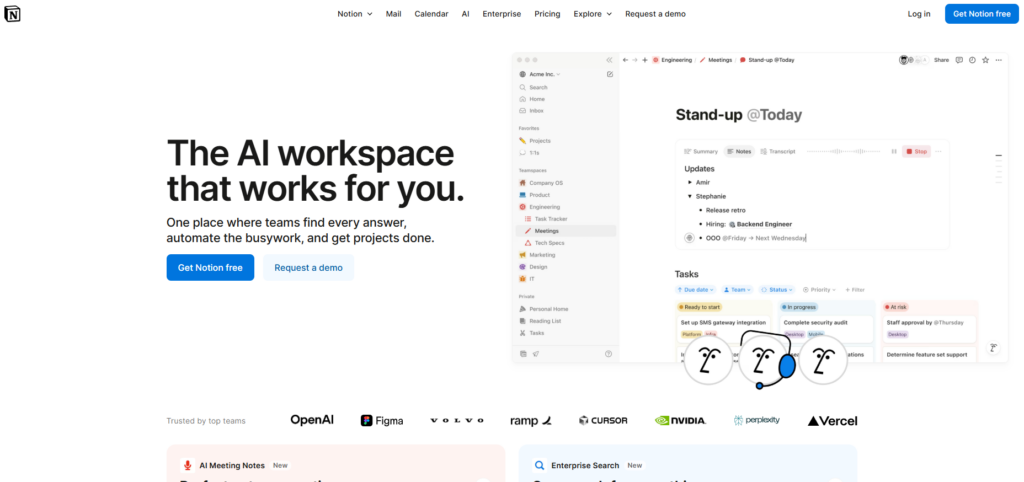Image resolution: width=1024 pixels, height=482 pixels.
Task: Click the star favorite icon
Action: 985,60
